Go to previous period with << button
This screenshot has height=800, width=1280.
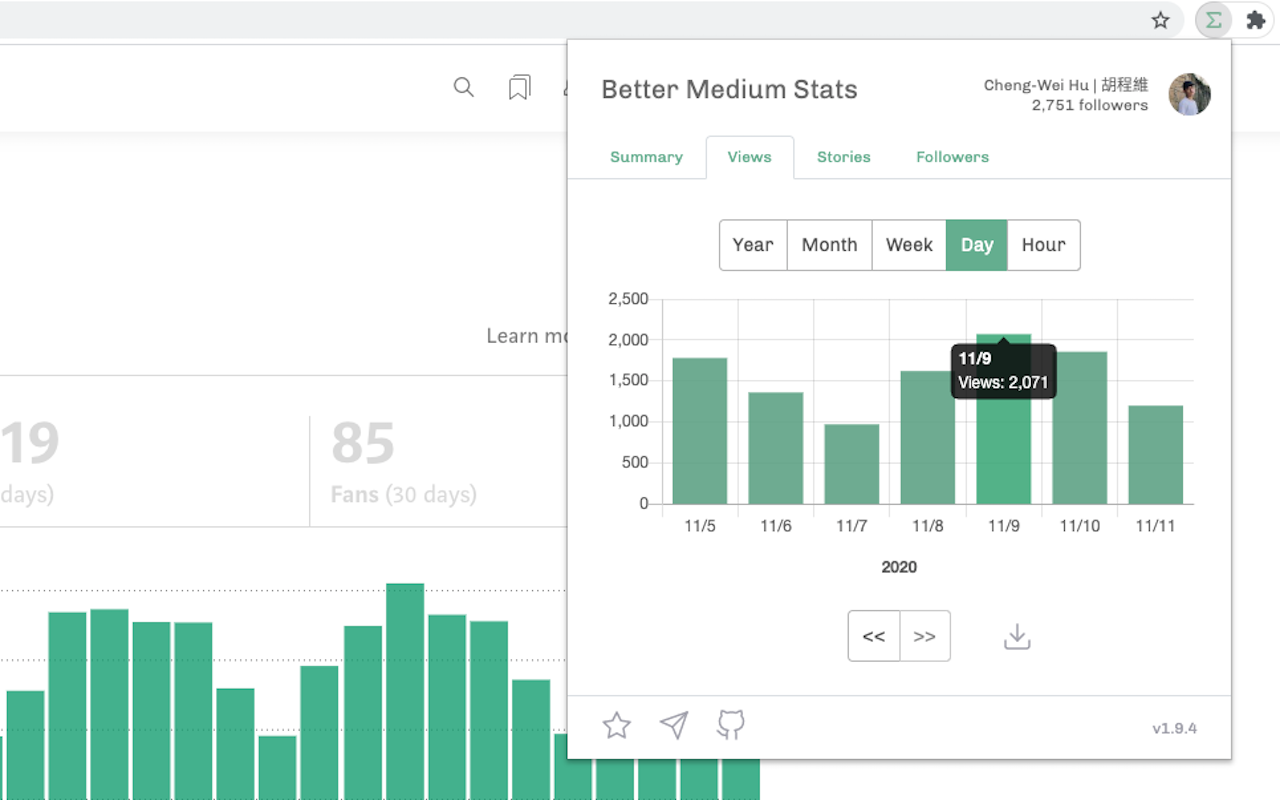pos(874,636)
